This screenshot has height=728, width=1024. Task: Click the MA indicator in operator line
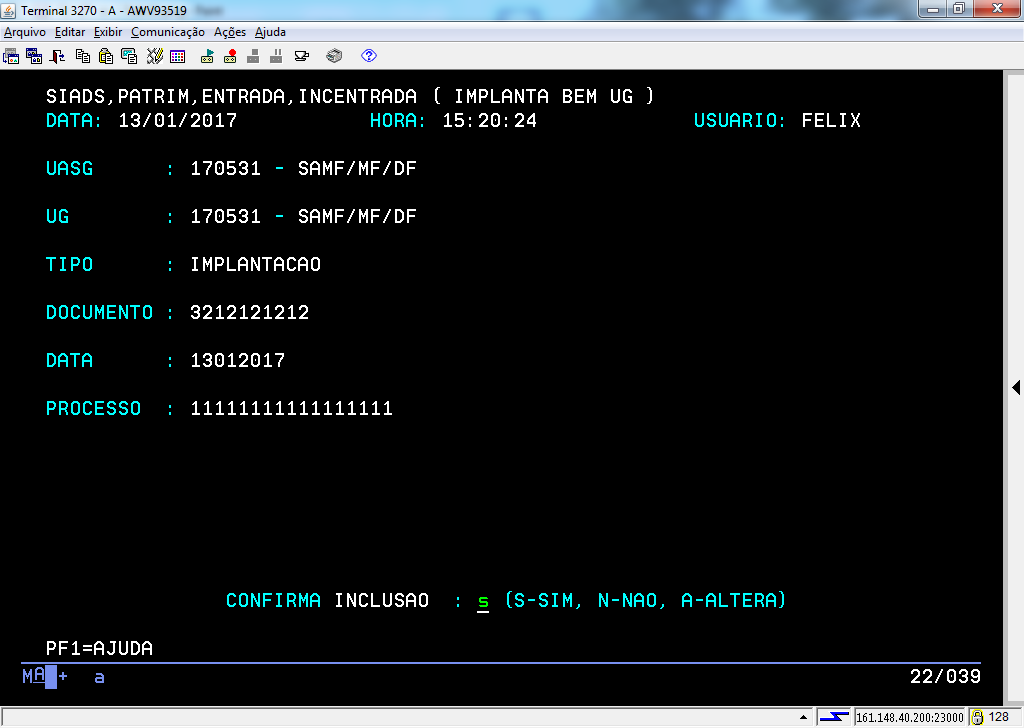[33, 676]
